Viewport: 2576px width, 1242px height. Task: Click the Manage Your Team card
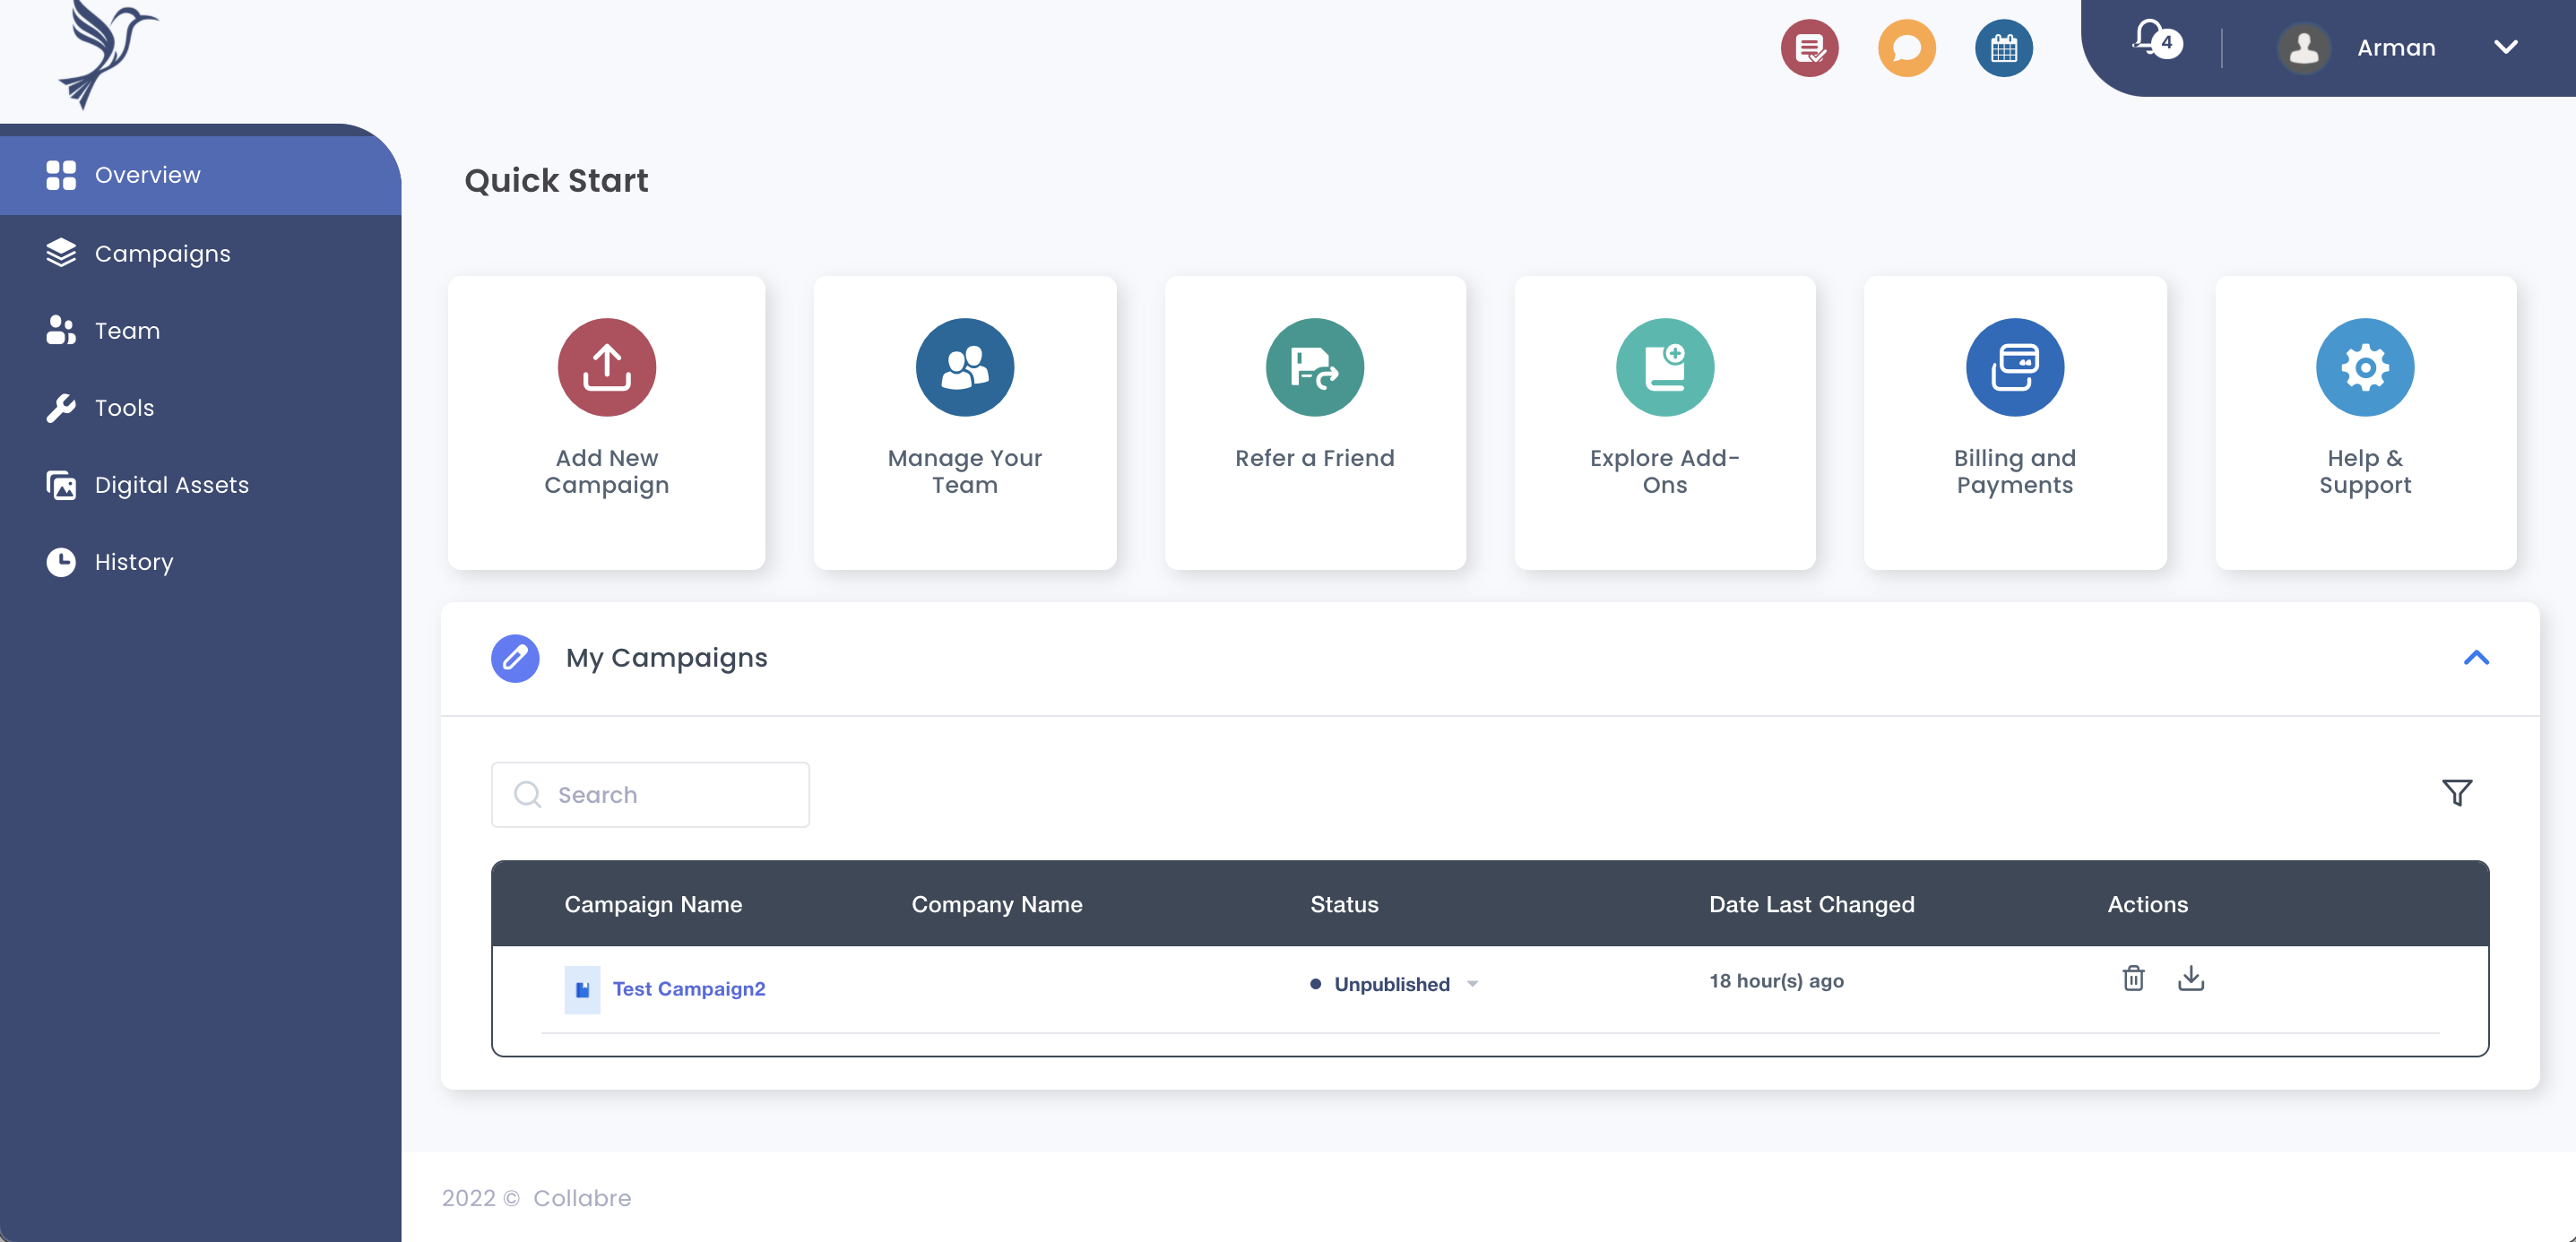964,422
